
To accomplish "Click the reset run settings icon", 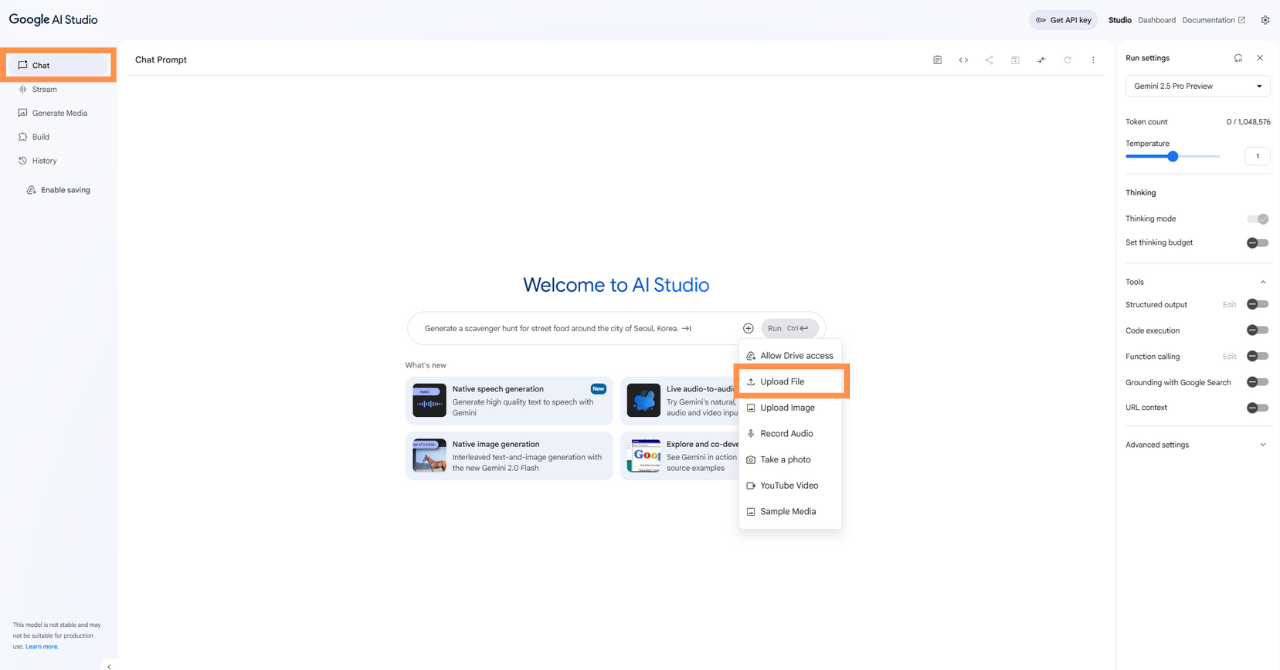I will [1238, 58].
